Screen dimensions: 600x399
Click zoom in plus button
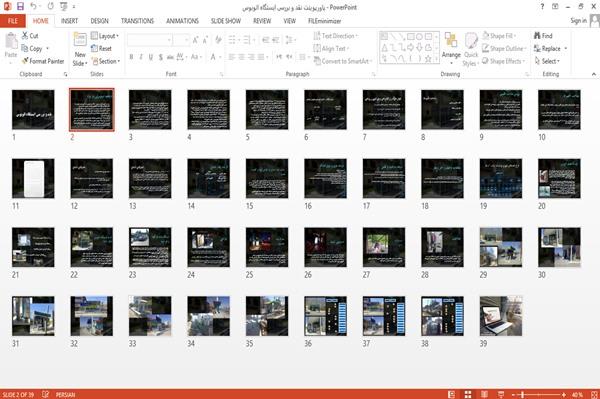tap(564, 394)
